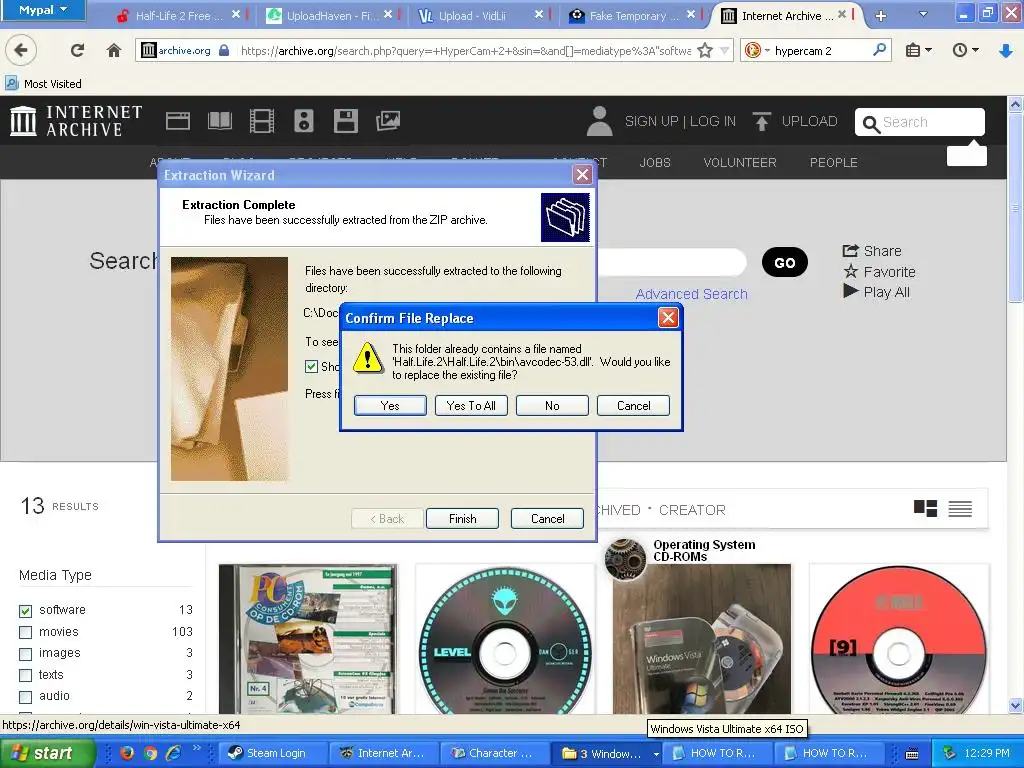
Task: Click the Archive header Search field
Action: 920,122
